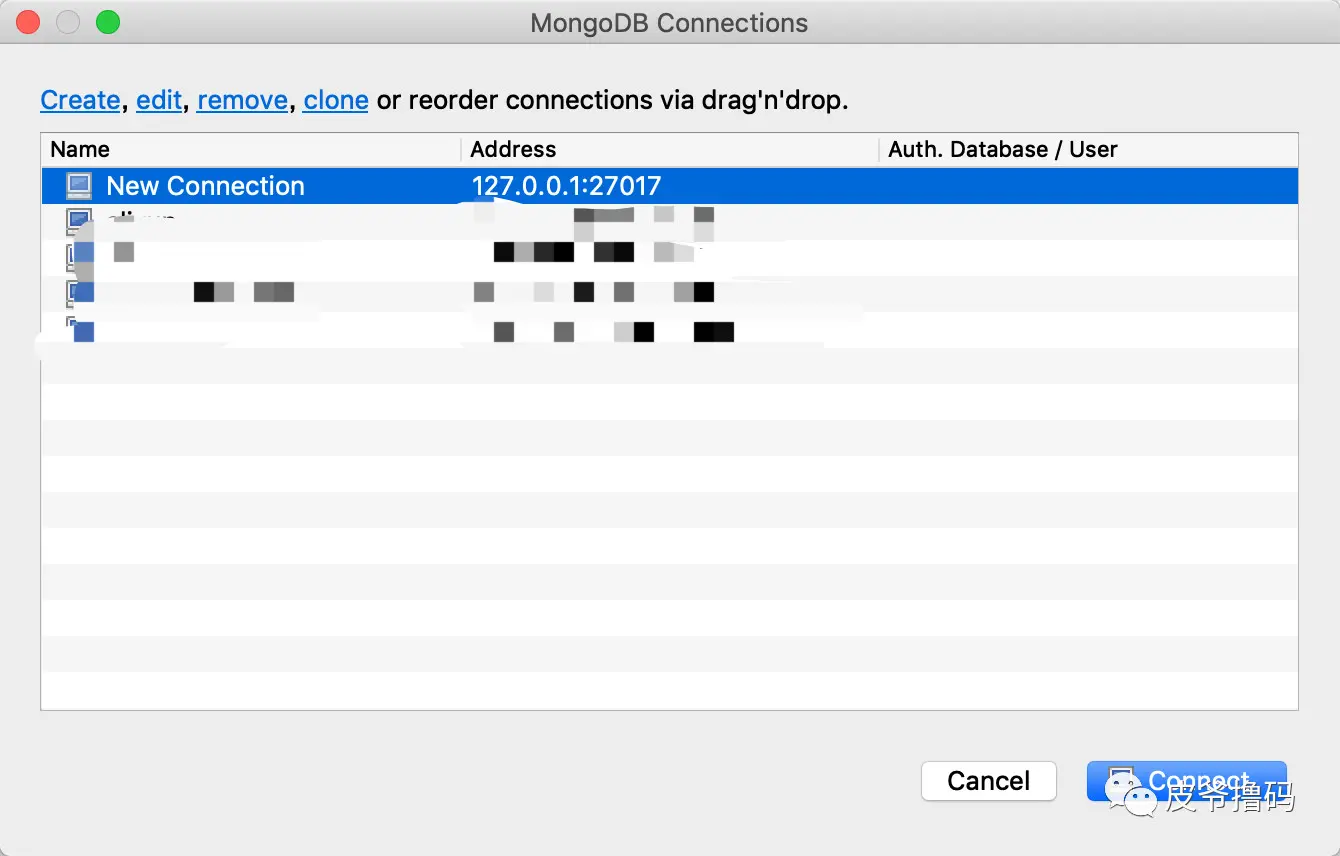Click the MongoDB Connections title bar text
Screen dimensions: 1340x856
(x=669, y=23)
